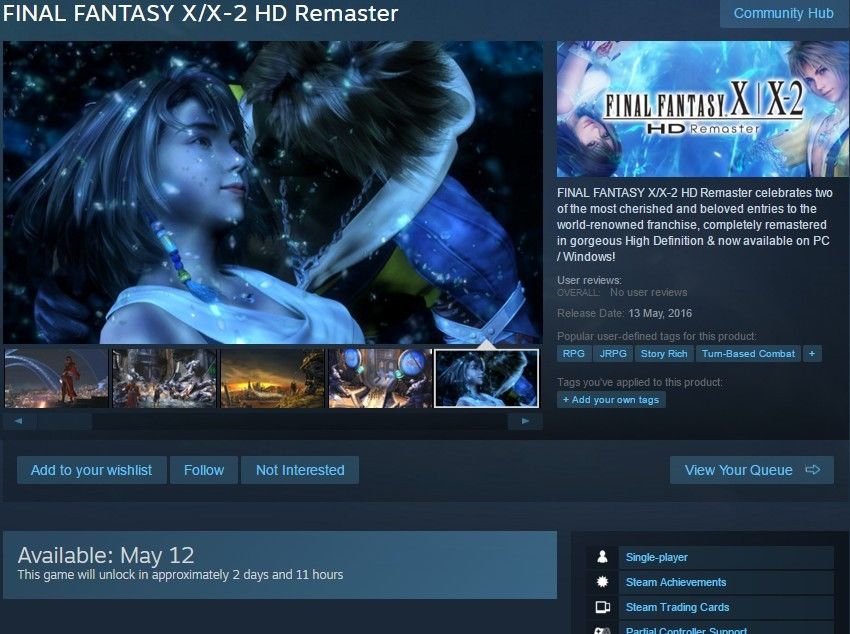Add the game to your wishlist
Image resolution: width=850 pixels, height=634 pixels.
pos(91,470)
